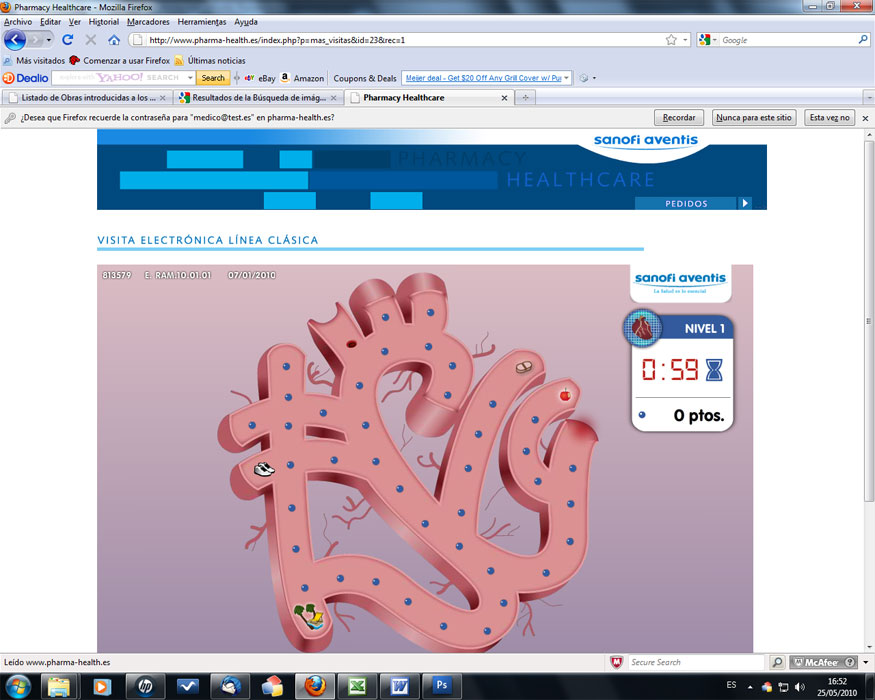Open the Mejier deal grill cover link
Screen dimensions: 875x700
coord(483,78)
